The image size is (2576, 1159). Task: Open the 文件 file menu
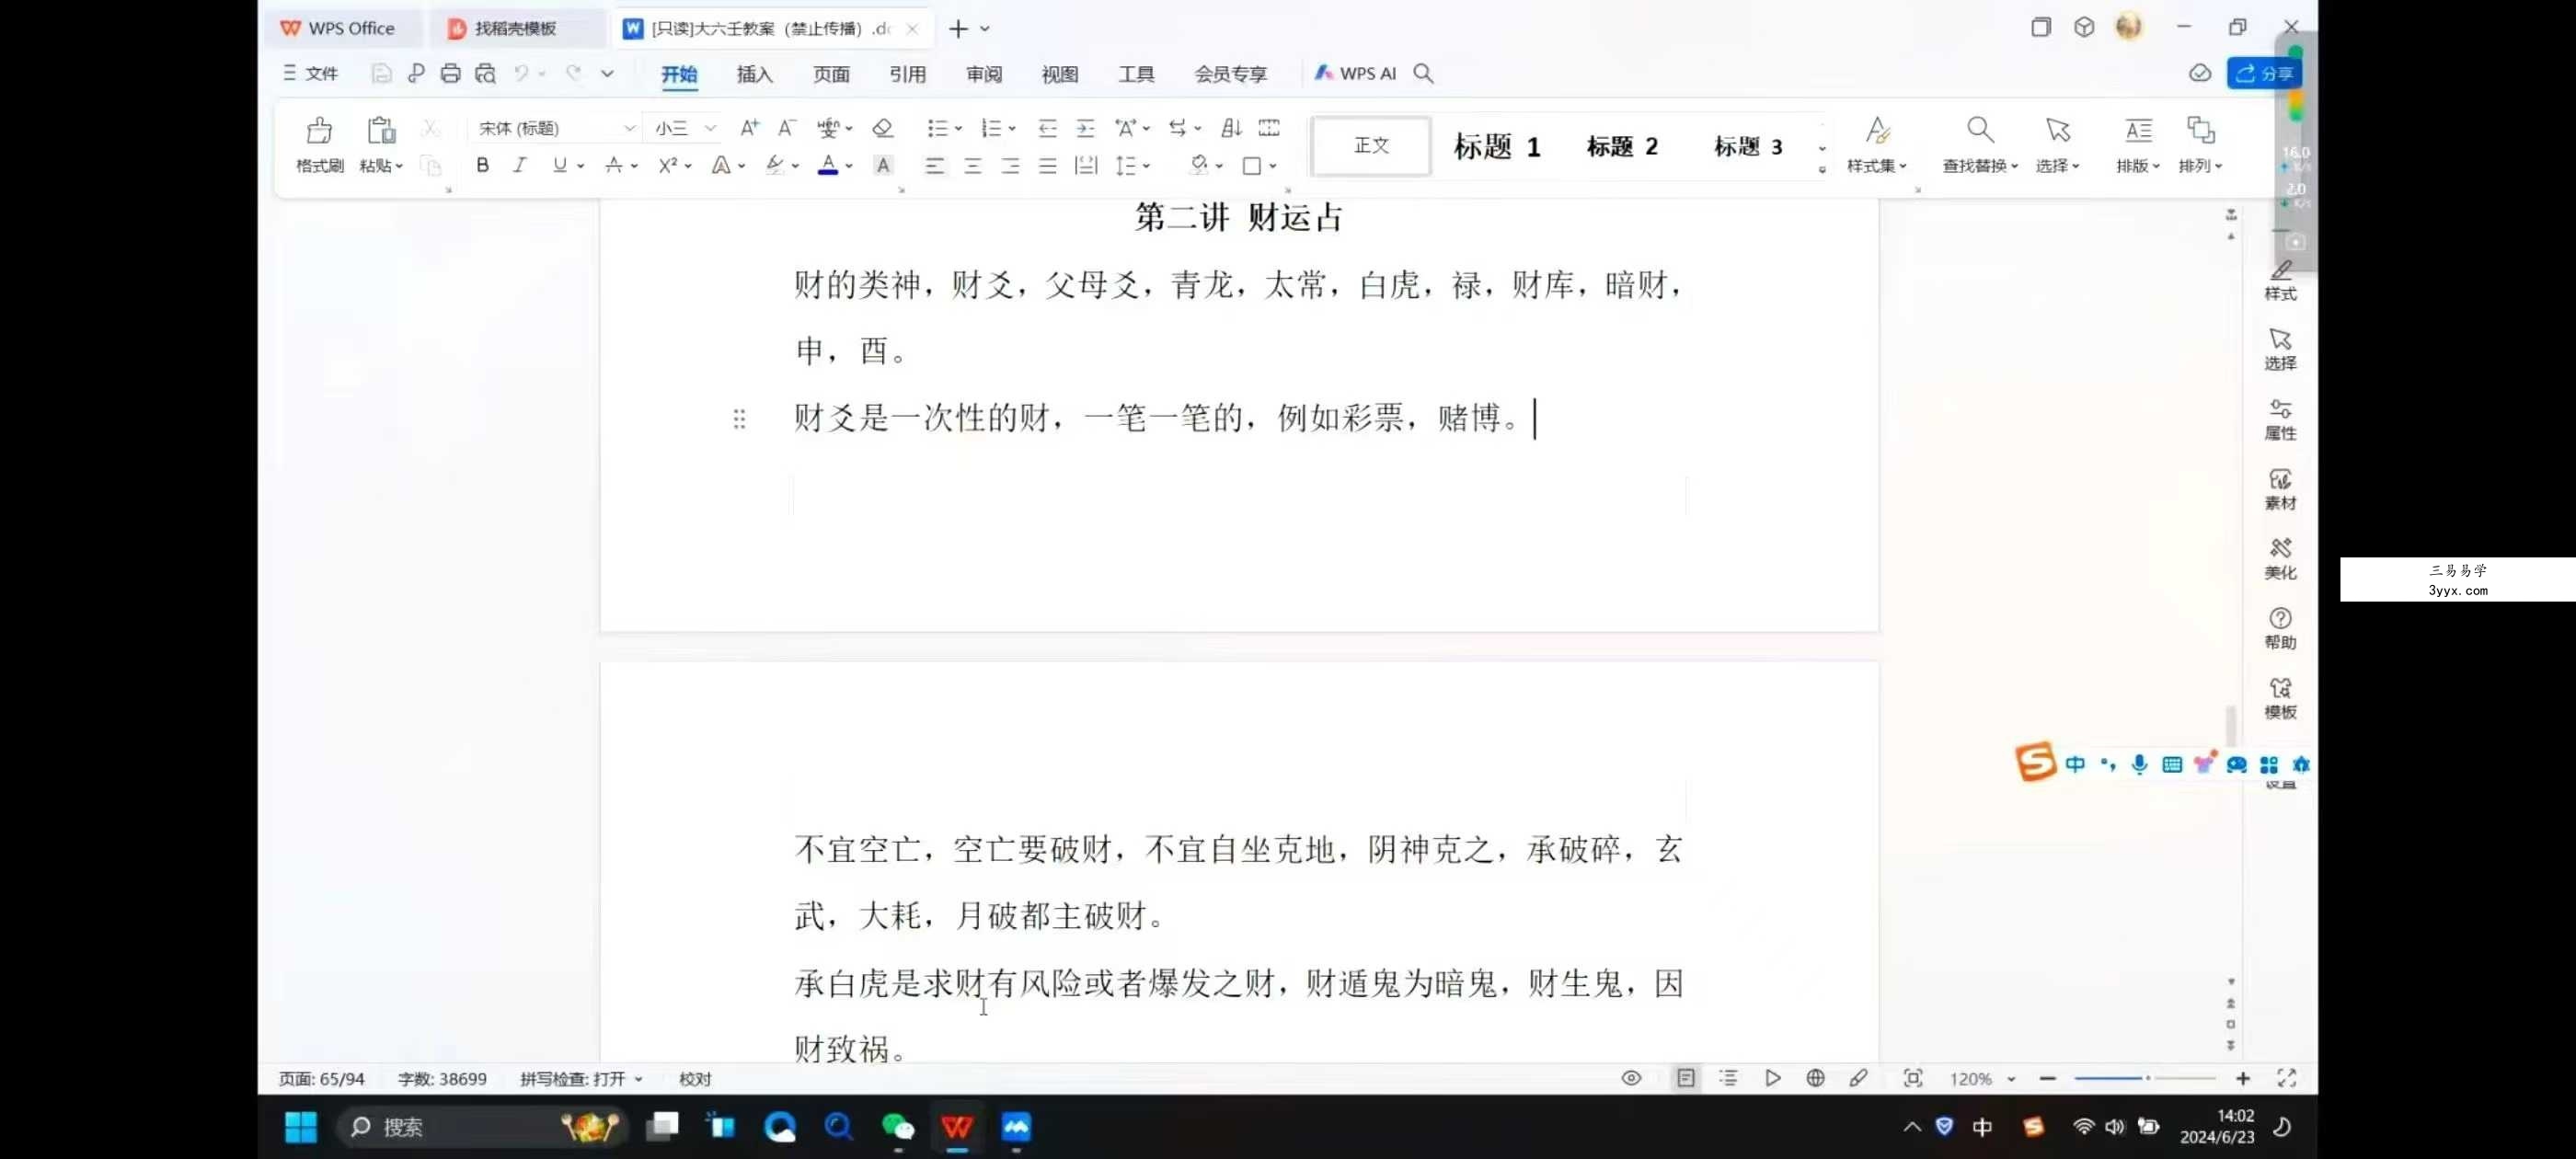tap(310, 73)
